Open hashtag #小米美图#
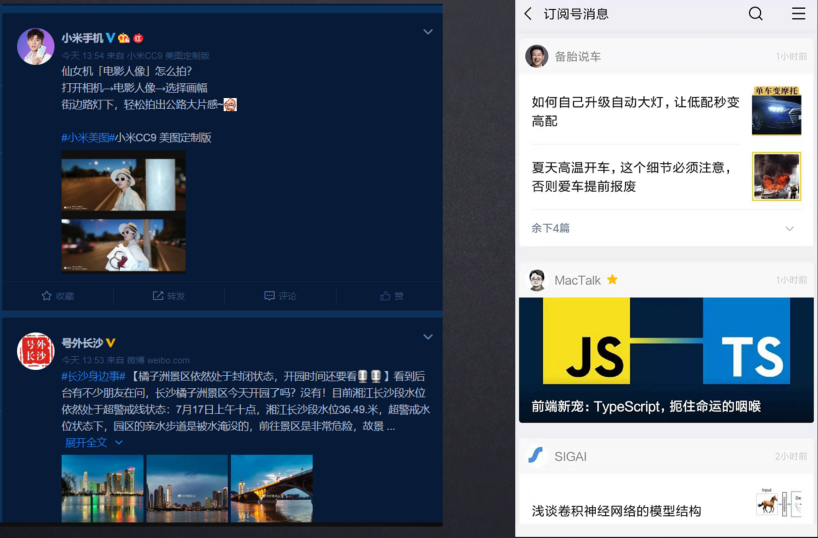The width and height of the screenshot is (818, 538). (x=88, y=138)
